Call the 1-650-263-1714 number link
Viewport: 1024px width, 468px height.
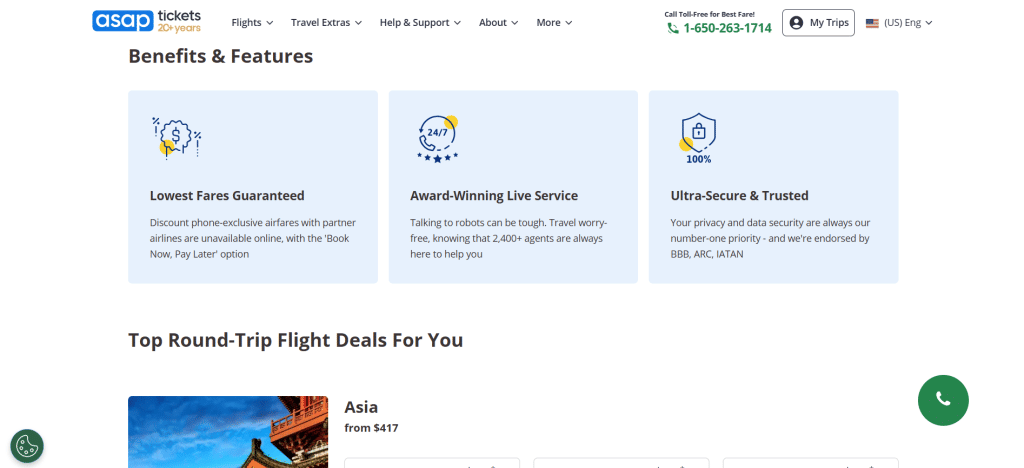727,28
